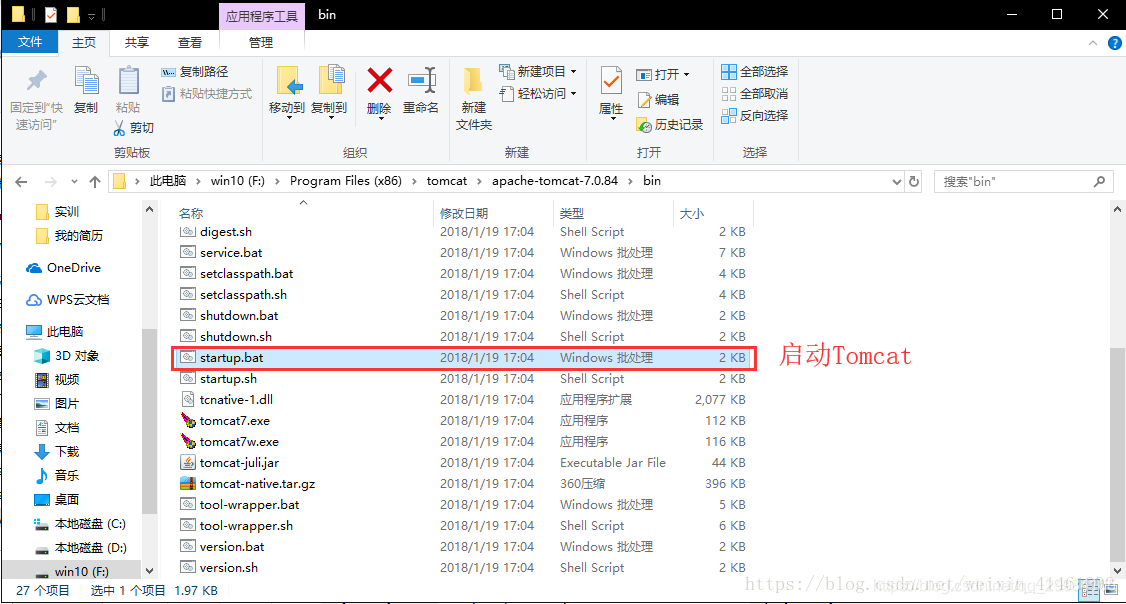
Task: Switch to the Share (共享) tab
Action: coord(136,42)
